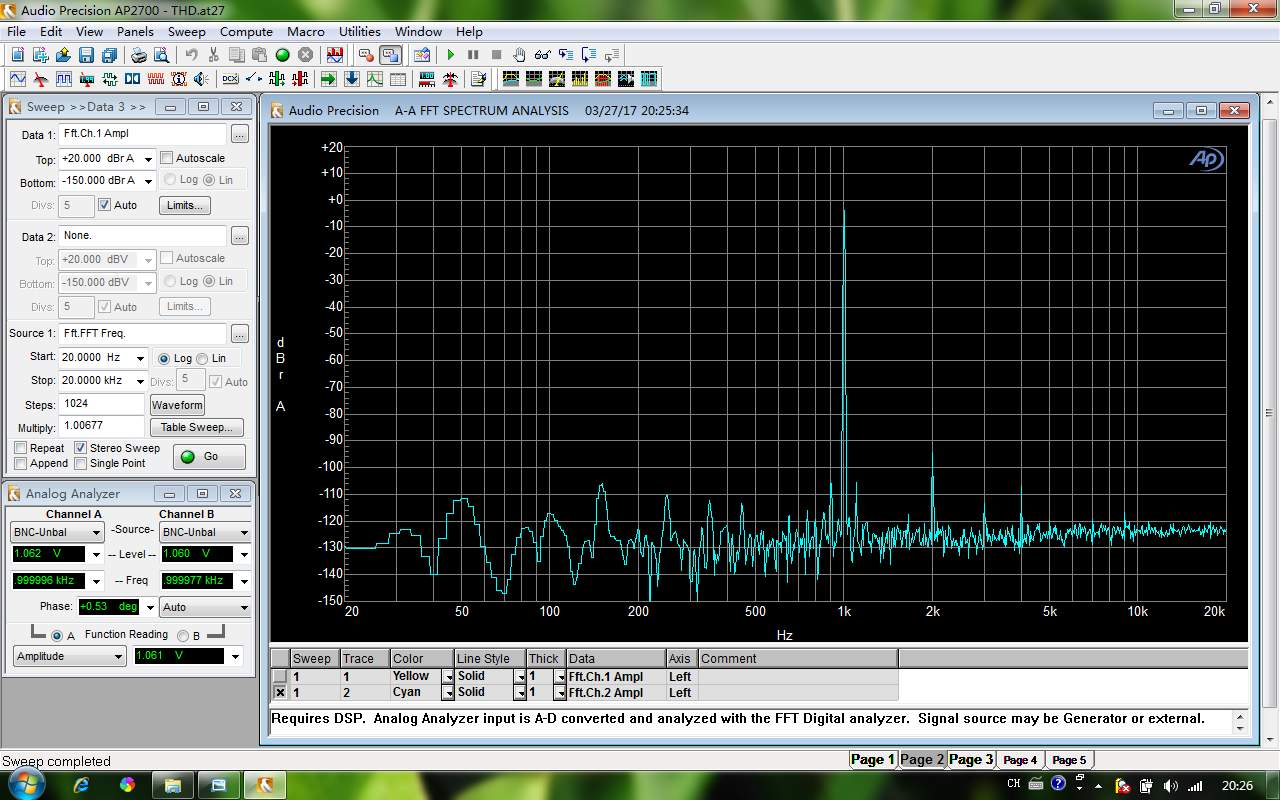This screenshot has height=800, width=1280.
Task: Open the DCX panel icon
Action: [x=230, y=78]
